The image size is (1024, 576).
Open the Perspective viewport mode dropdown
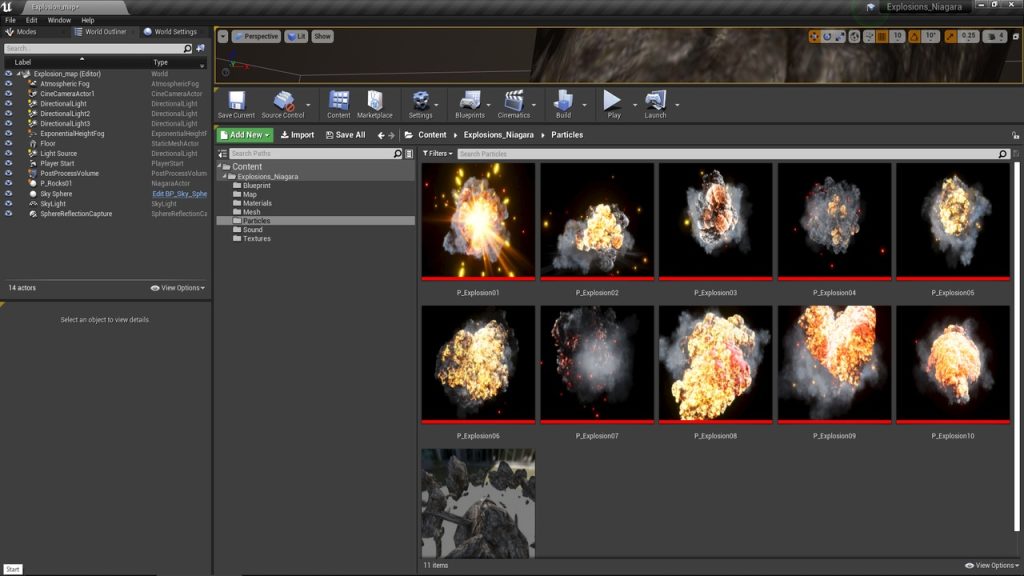(256, 36)
